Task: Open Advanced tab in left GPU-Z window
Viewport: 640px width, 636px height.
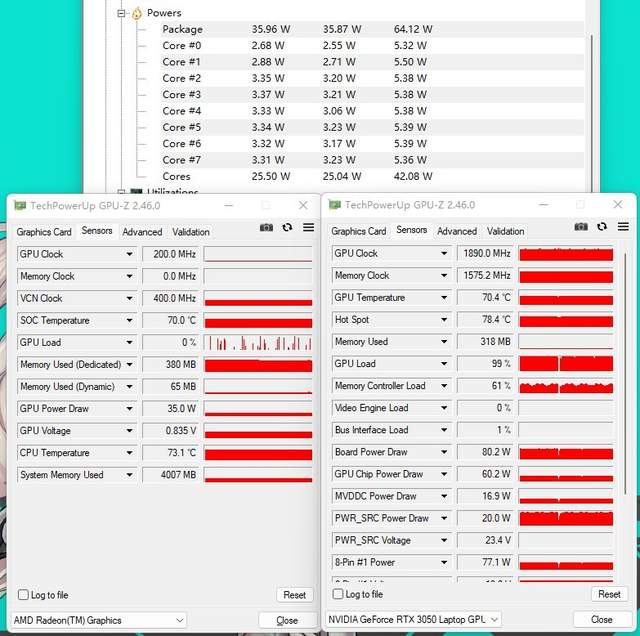Action: point(142,232)
